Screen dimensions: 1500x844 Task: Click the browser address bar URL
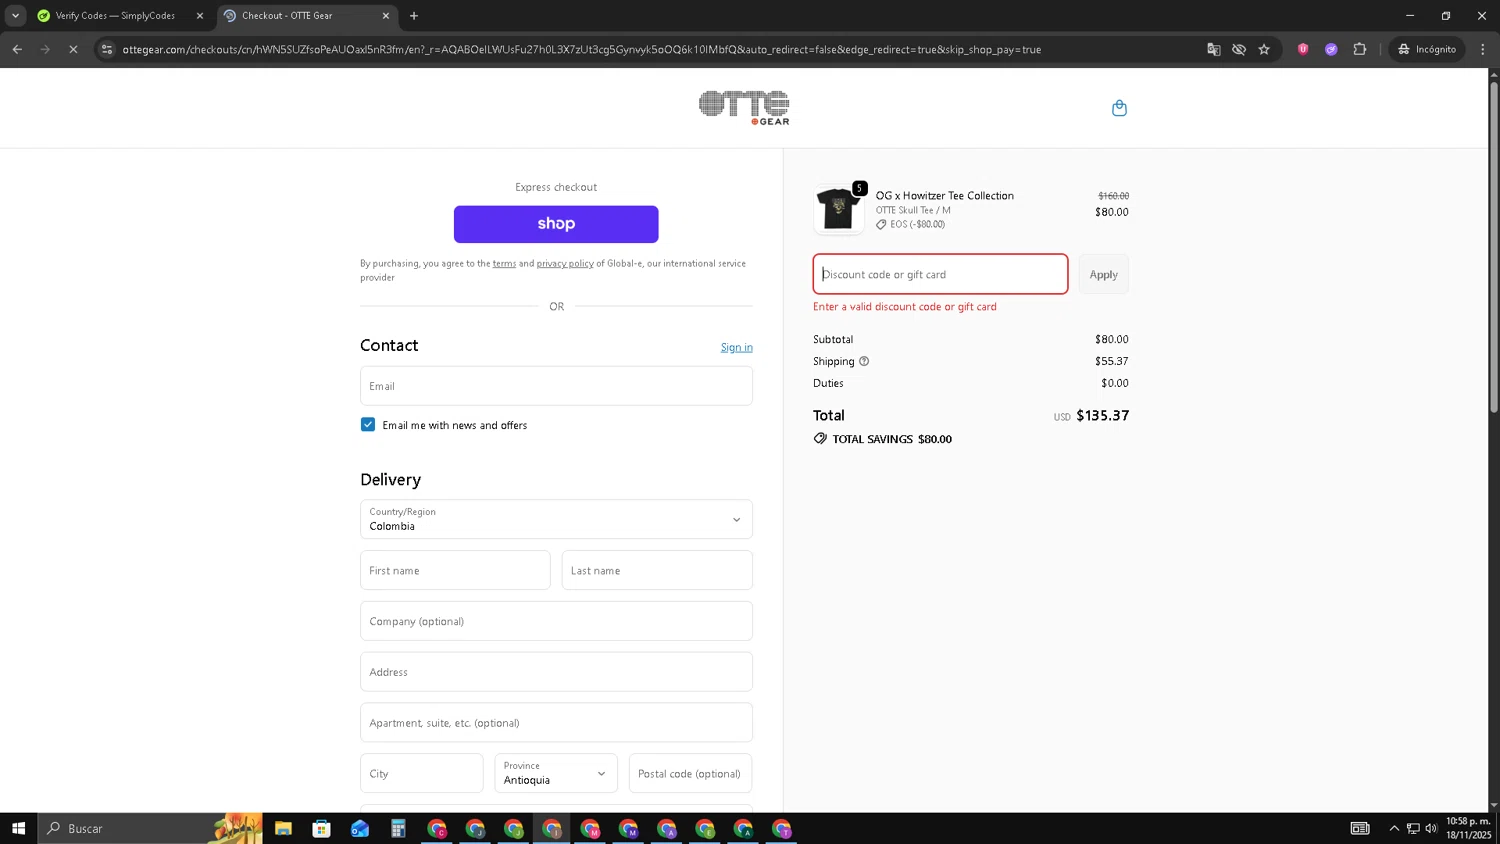click(582, 49)
